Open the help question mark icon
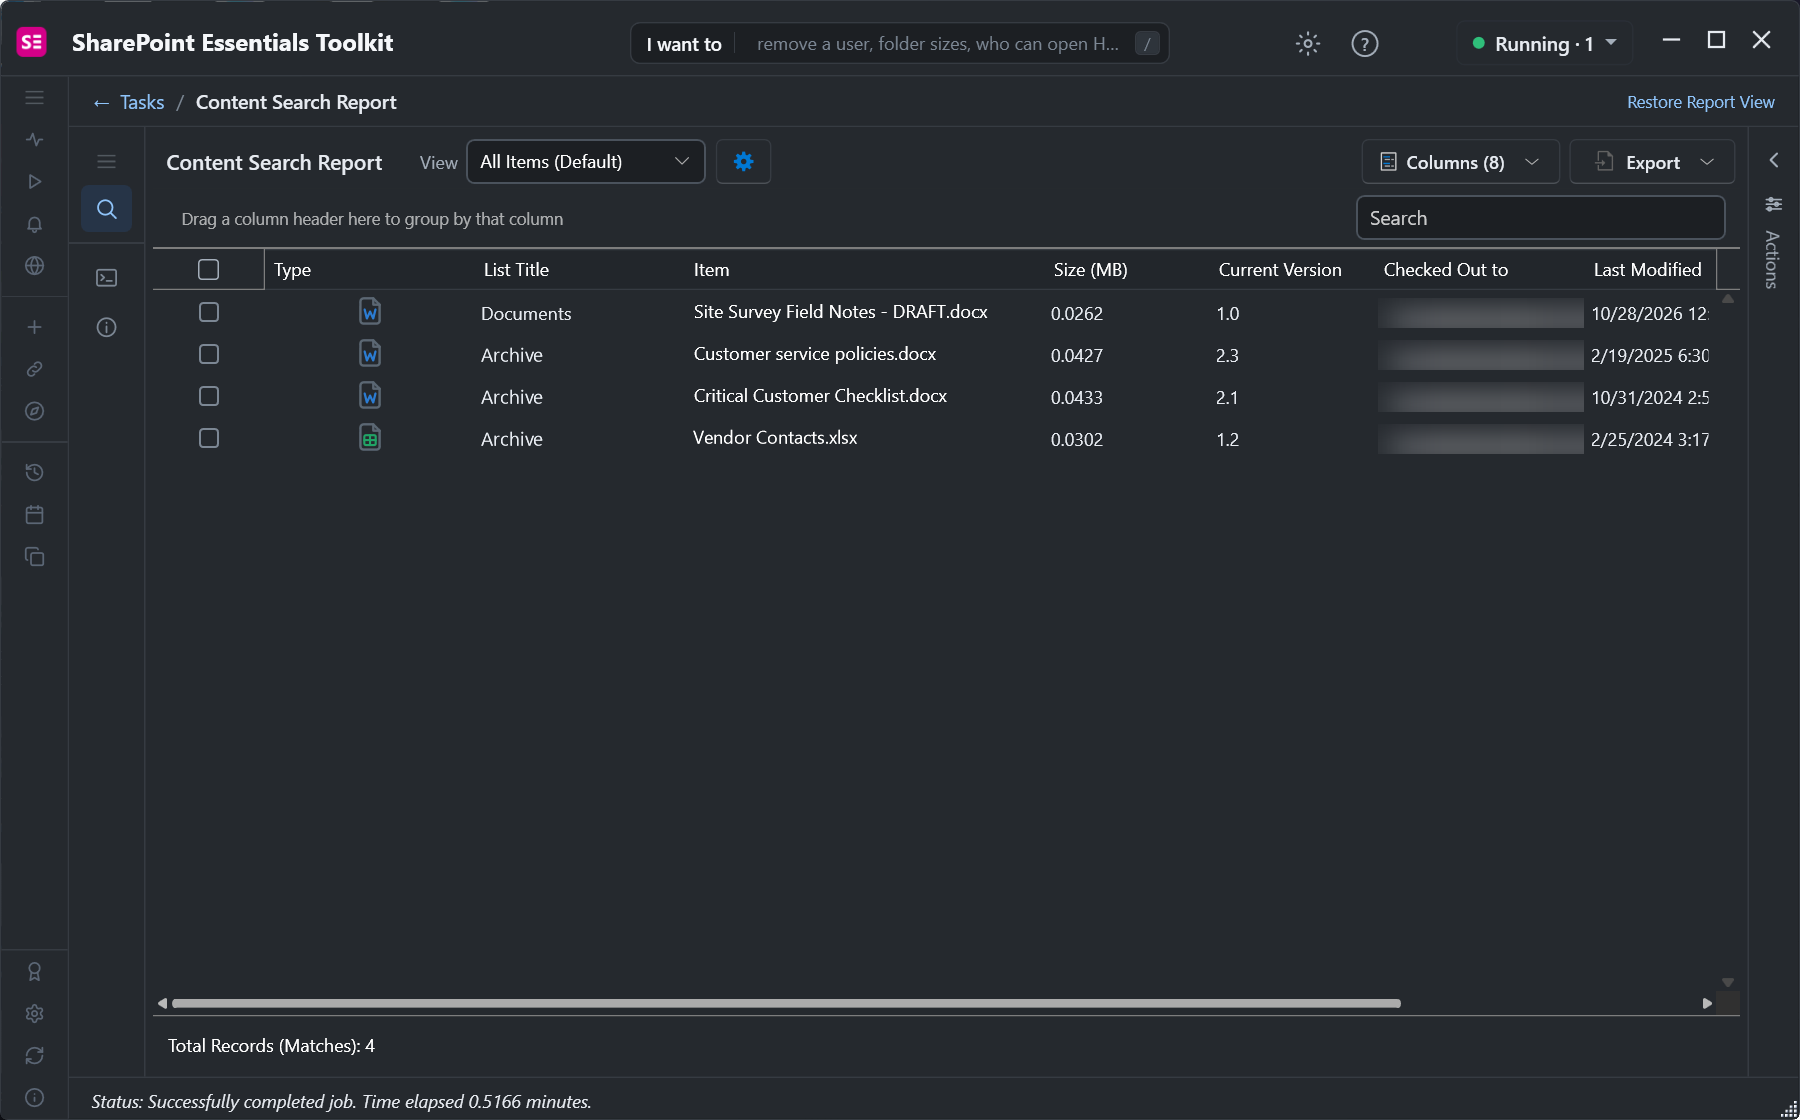Screen dimensions: 1800x1120 click(x=1364, y=43)
